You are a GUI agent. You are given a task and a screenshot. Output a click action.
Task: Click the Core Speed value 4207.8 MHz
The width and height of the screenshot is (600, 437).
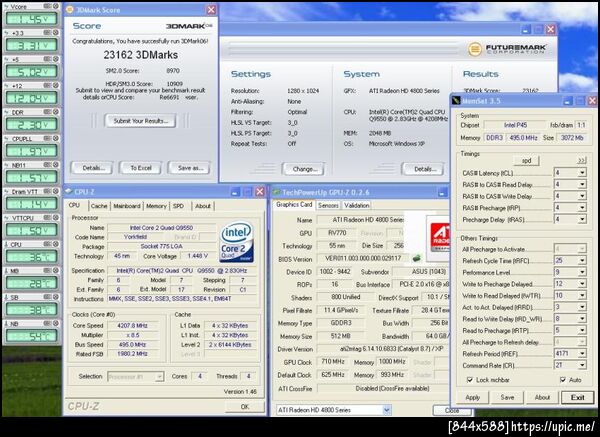coord(132,325)
